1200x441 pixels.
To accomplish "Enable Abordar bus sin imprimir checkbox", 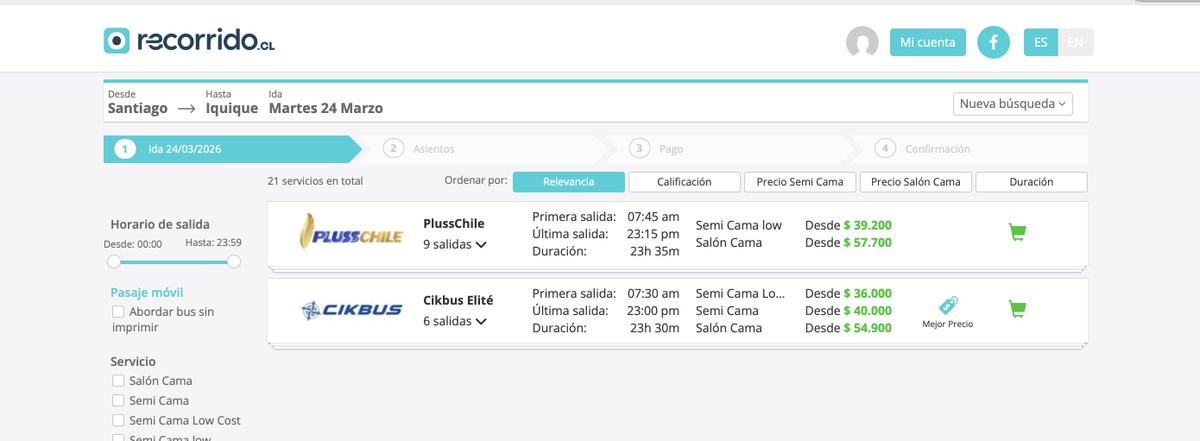I will pyautogui.click(x=118, y=312).
